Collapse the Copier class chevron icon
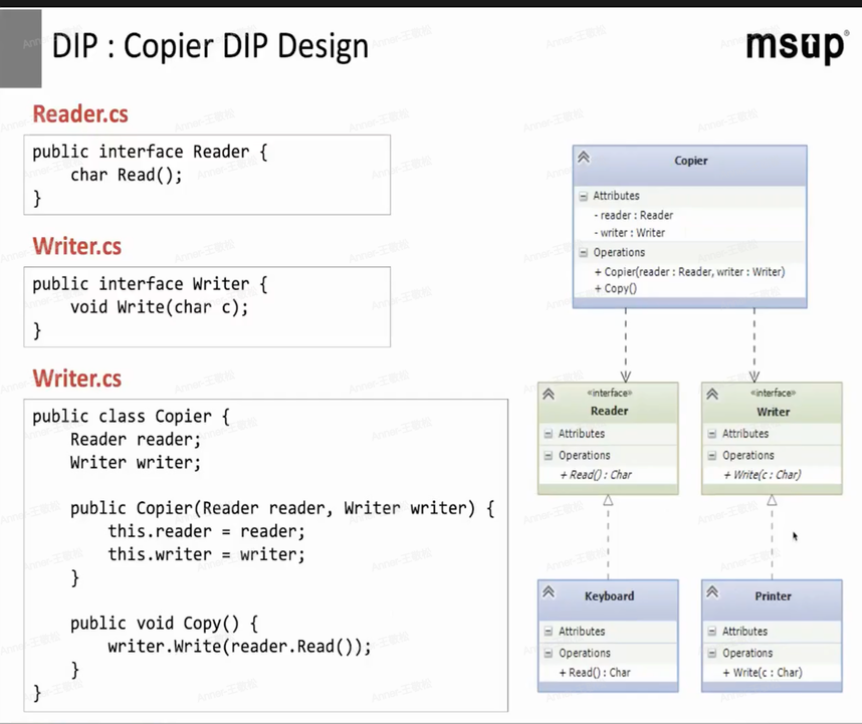Viewport: 862px width, 724px height. click(x=584, y=157)
